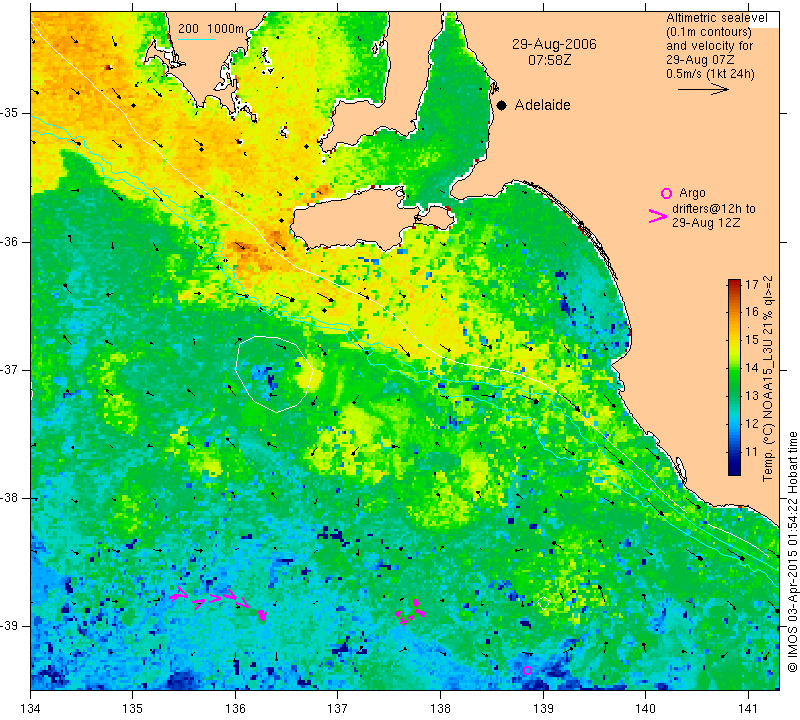
Task: Click the white closed eddy contour near 136.4°E
Action: [x=274, y=374]
